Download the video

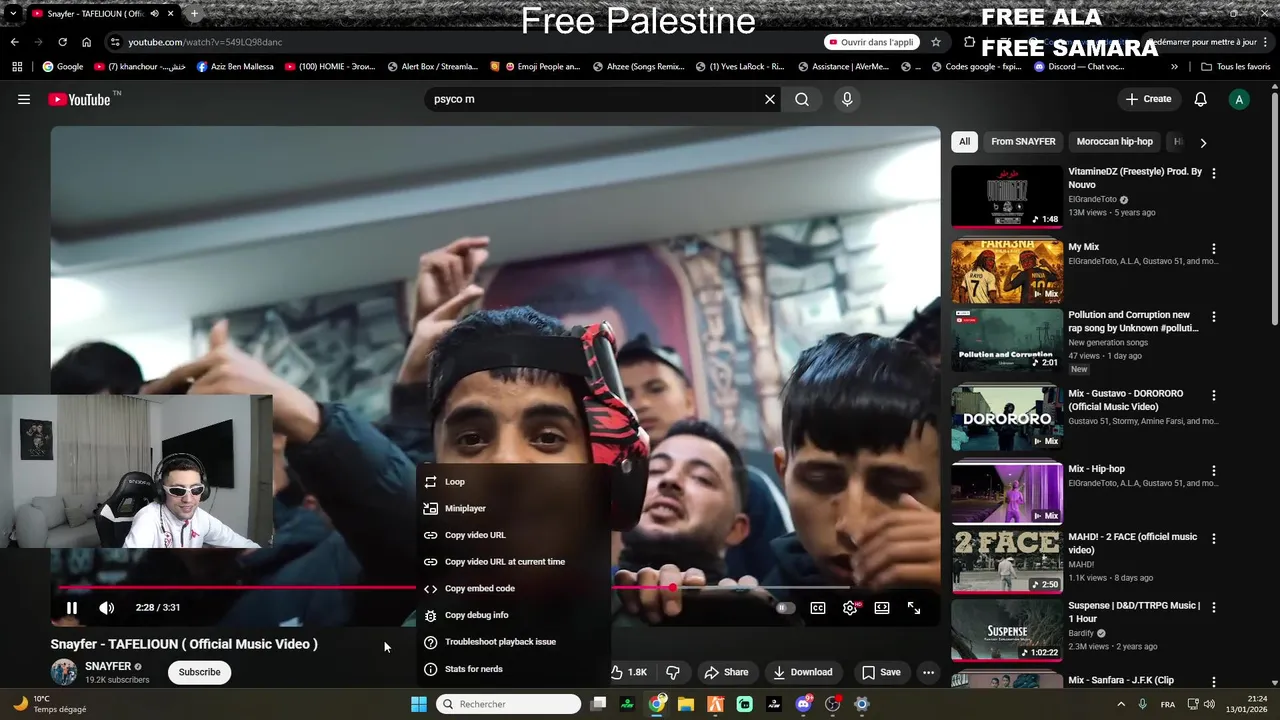tap(803, 672)
